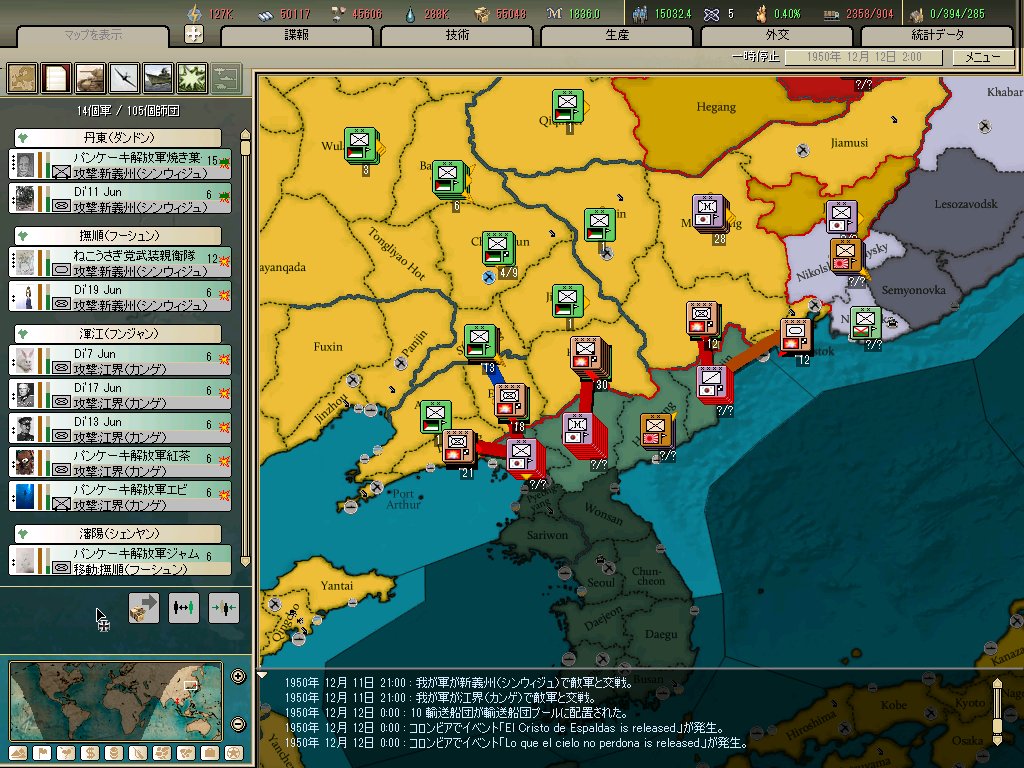The height and width of the screenshot is (768, 1024).
Task: Click the crate-and-arrow strategic redeployment icon
Action: coord(144,608)
